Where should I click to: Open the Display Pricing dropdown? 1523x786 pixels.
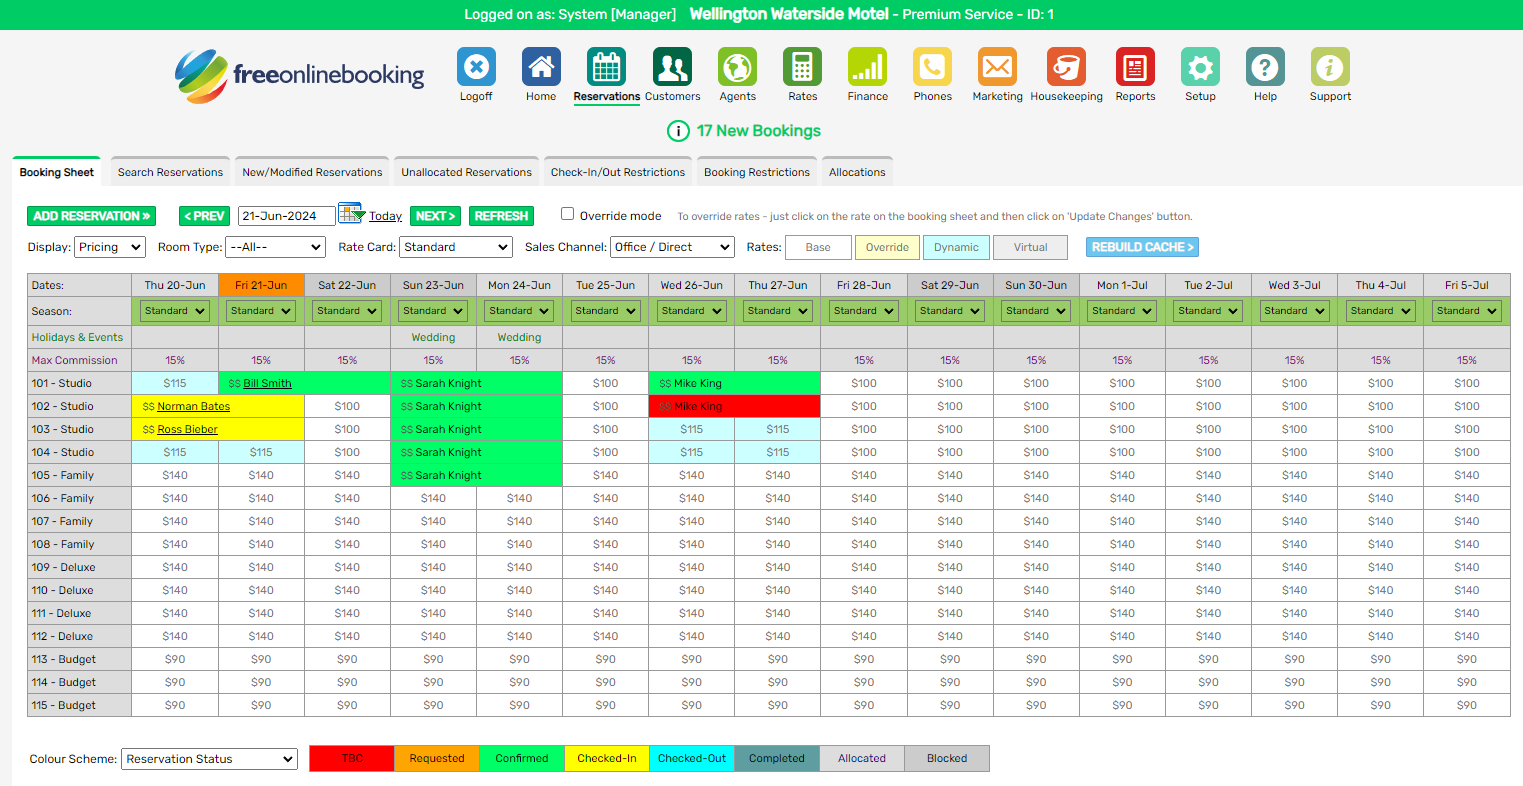110,247
